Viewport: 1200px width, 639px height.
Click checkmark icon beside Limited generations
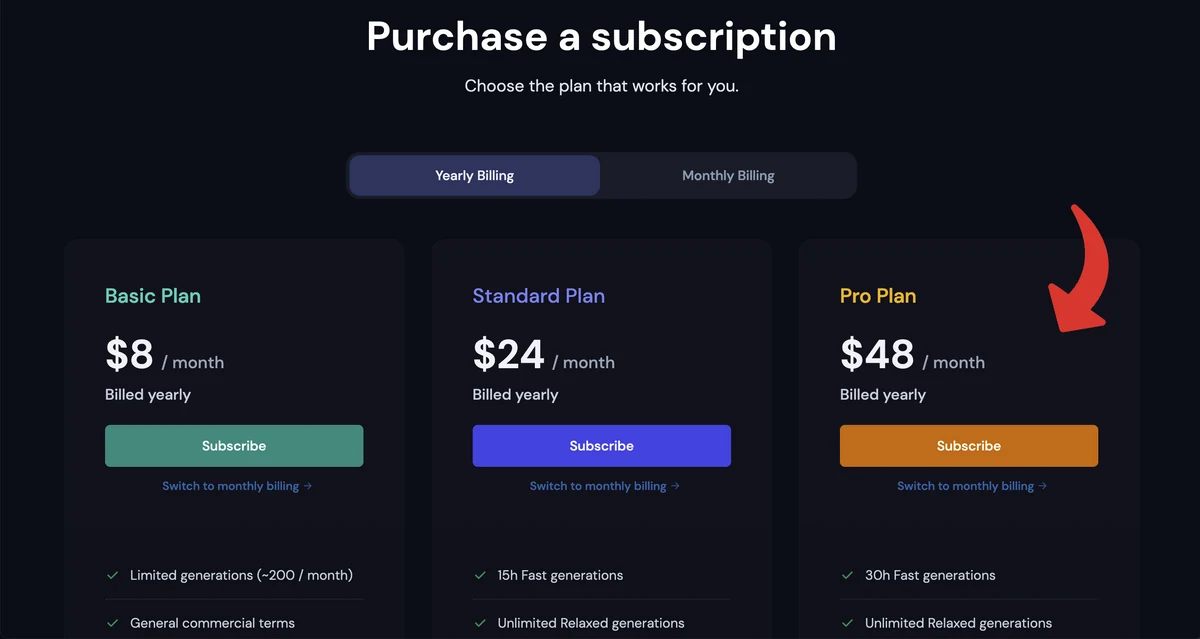tap(112, 575)
